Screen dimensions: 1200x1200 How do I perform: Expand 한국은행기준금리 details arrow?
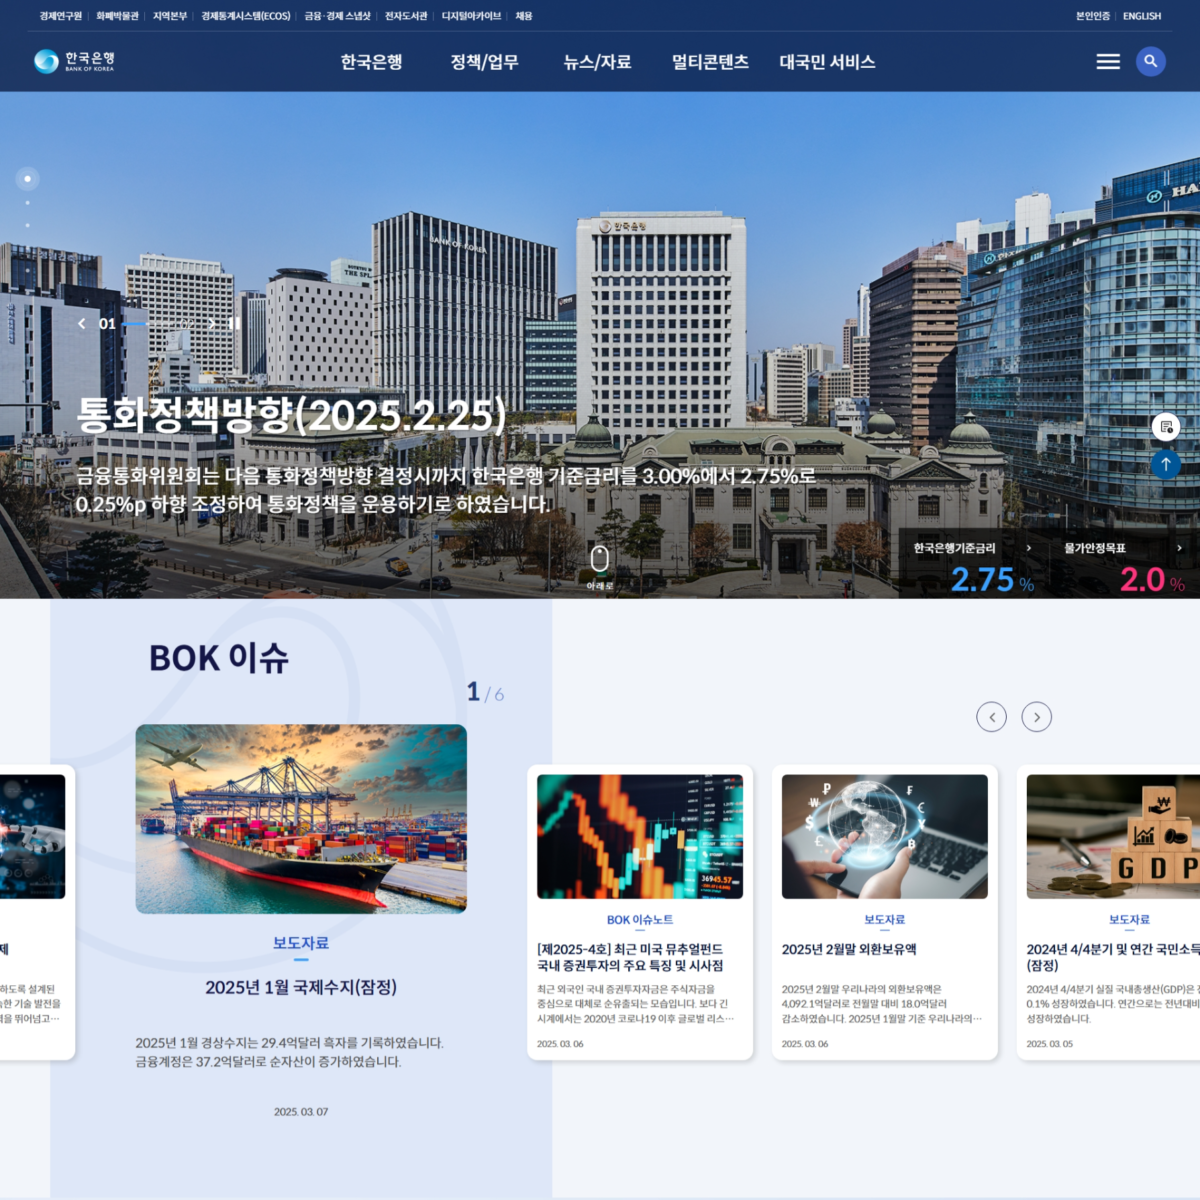click(1028, 548)
